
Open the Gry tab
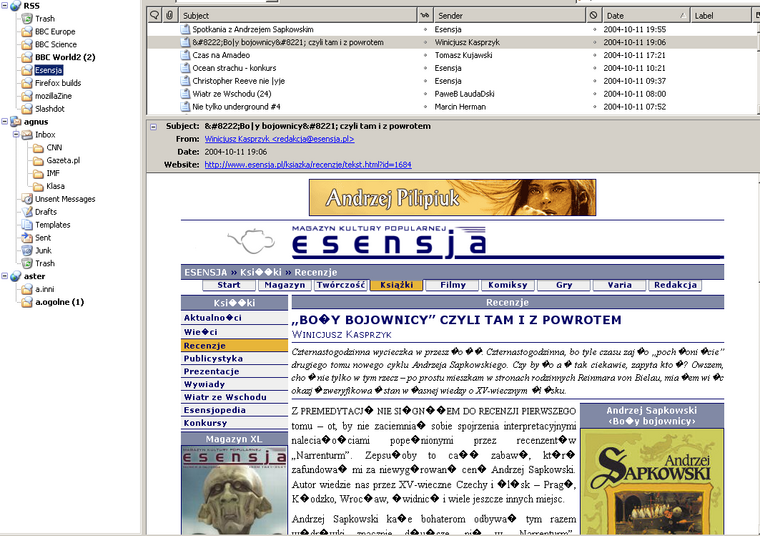564,285
